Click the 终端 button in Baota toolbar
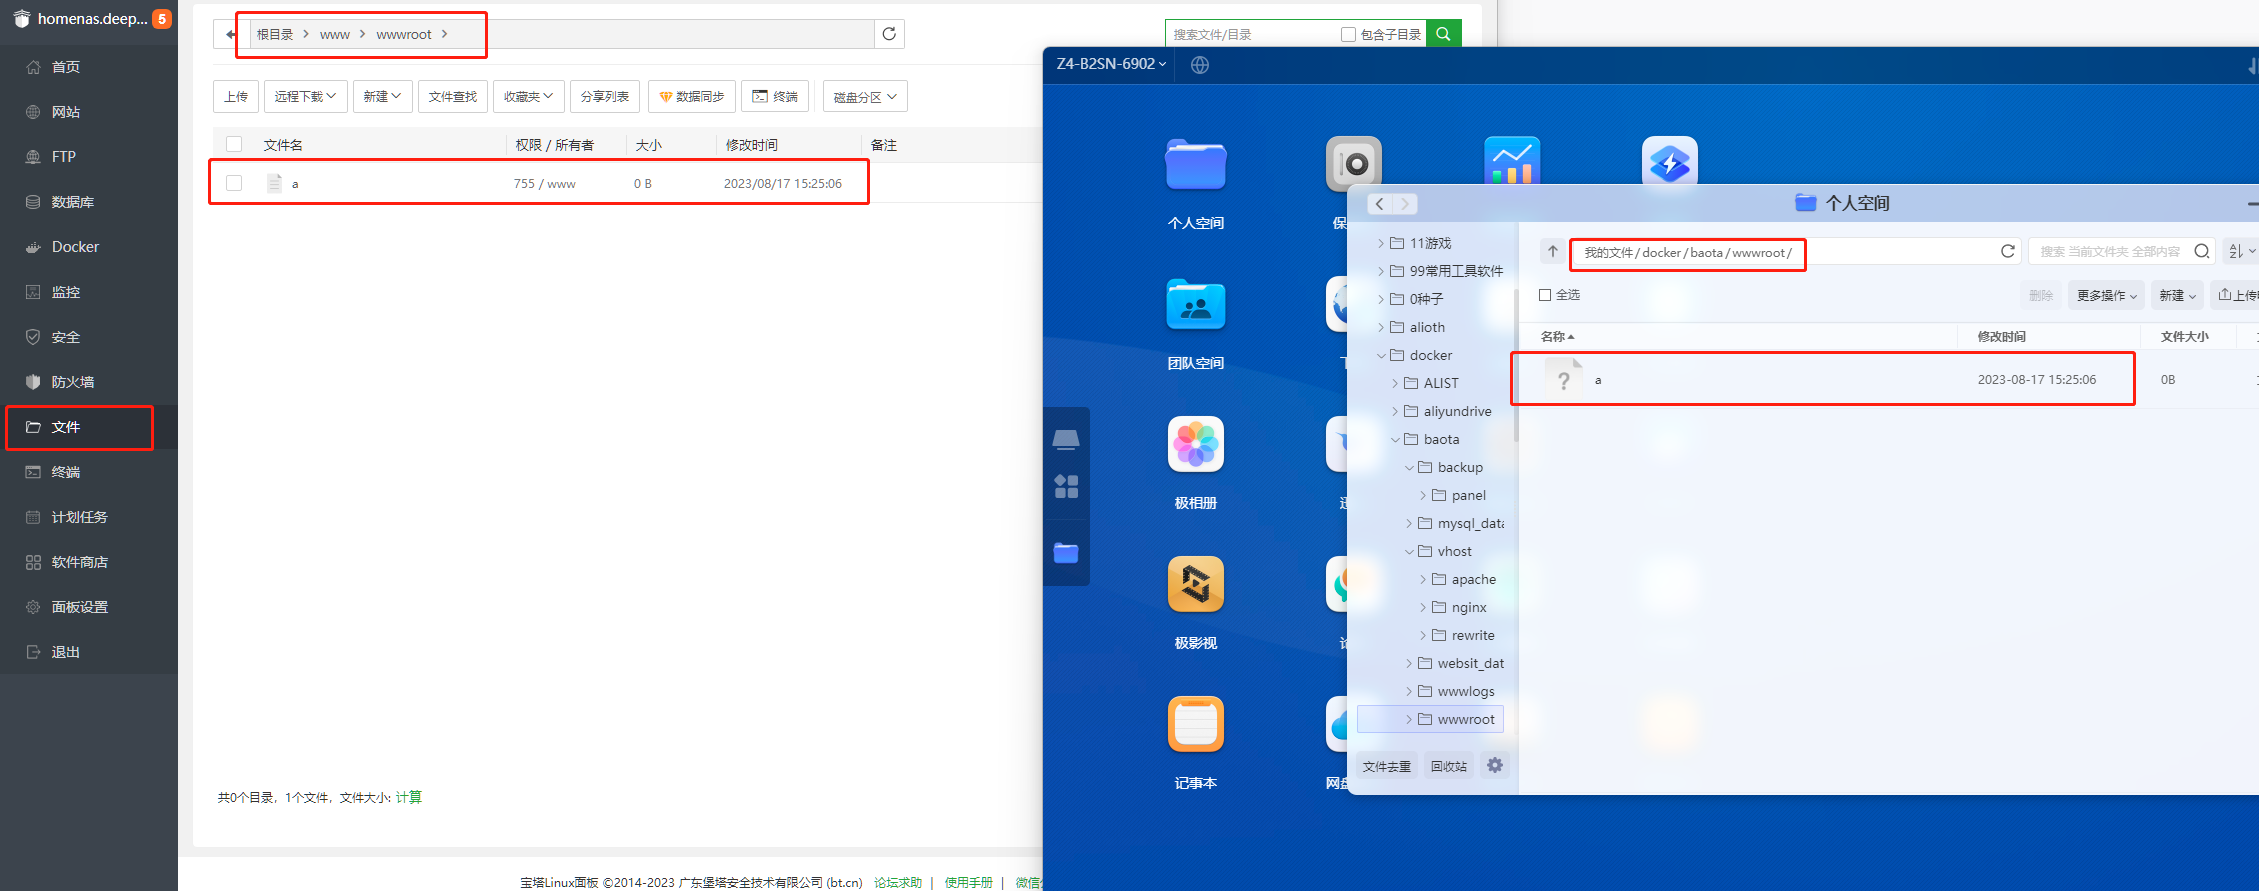 [x=775, y=96]
